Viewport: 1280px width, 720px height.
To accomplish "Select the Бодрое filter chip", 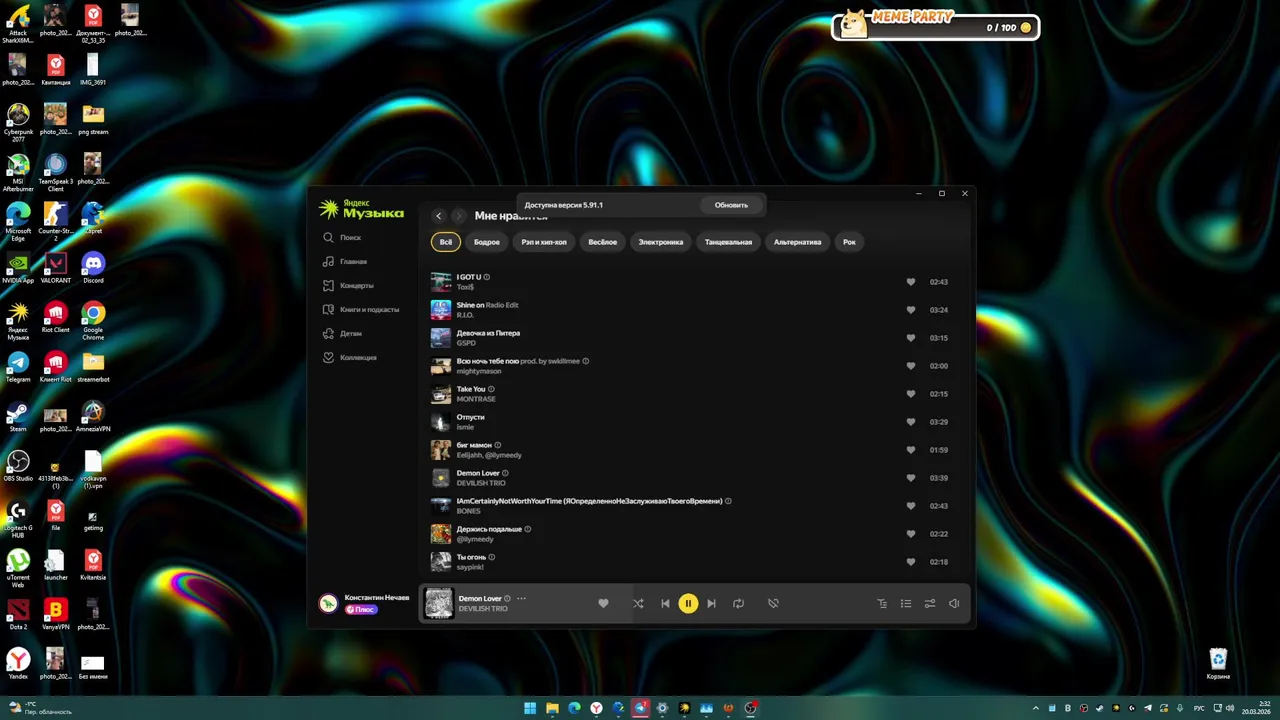I will [x=487, y=242].
